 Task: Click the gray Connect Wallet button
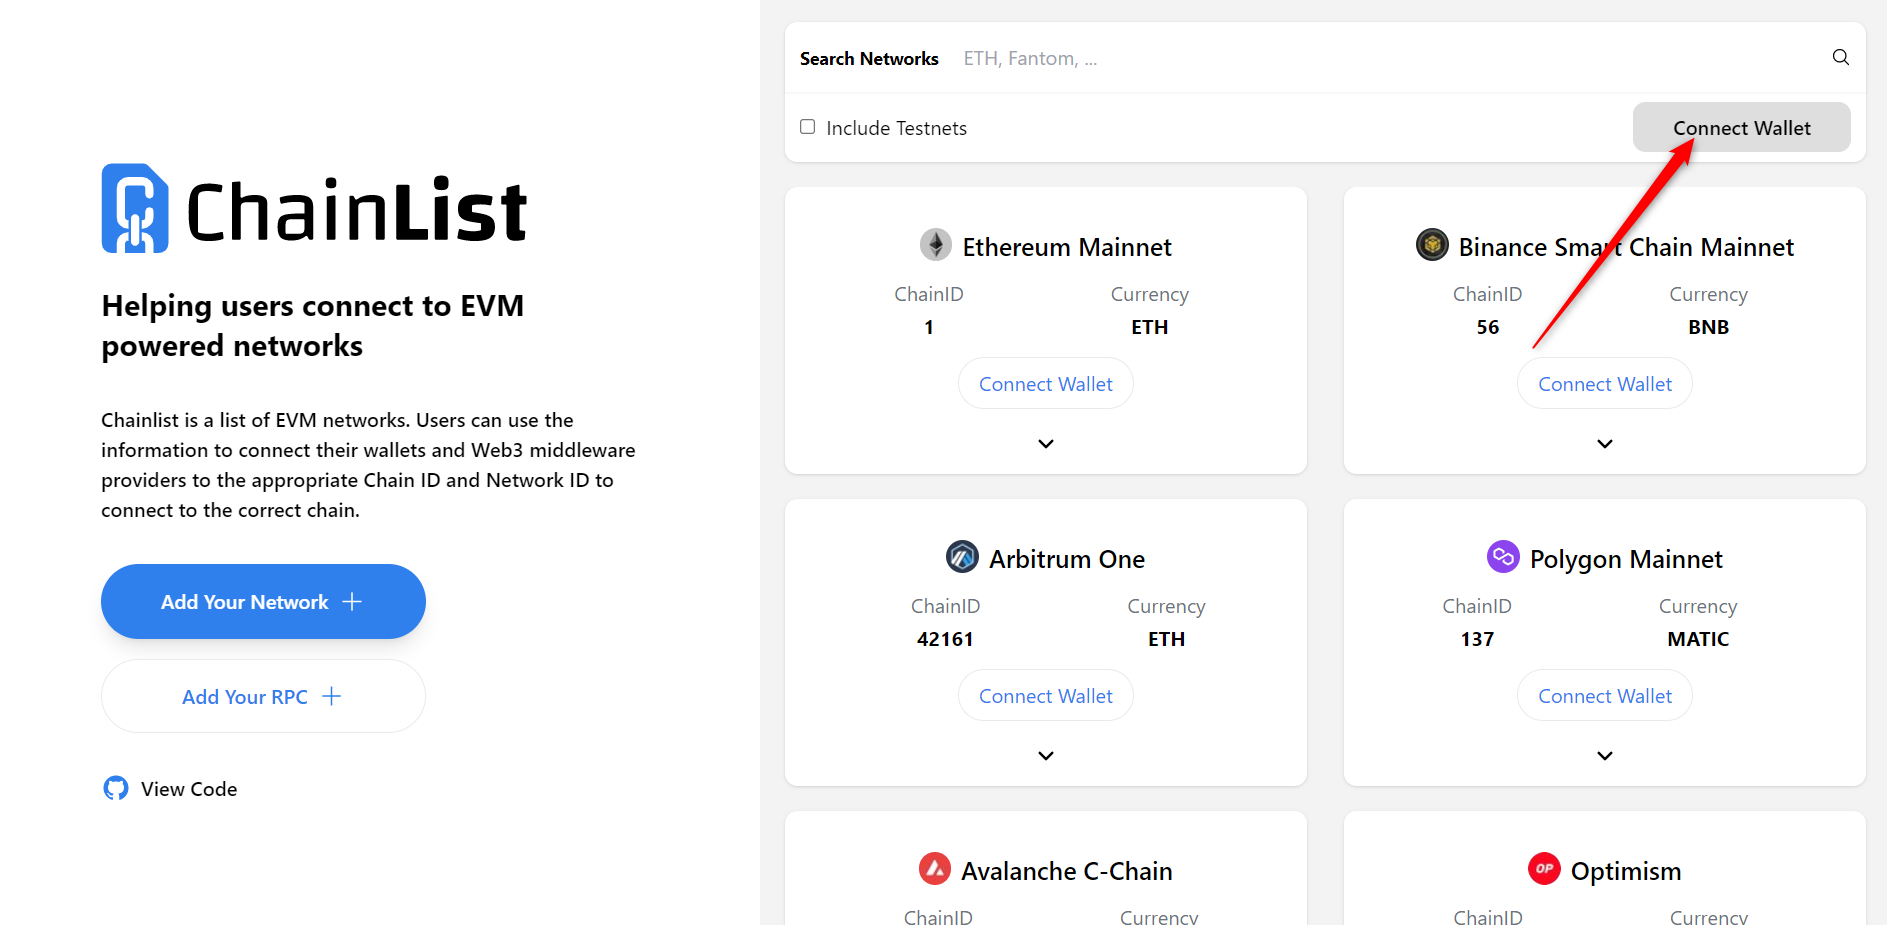[1741, 128]
